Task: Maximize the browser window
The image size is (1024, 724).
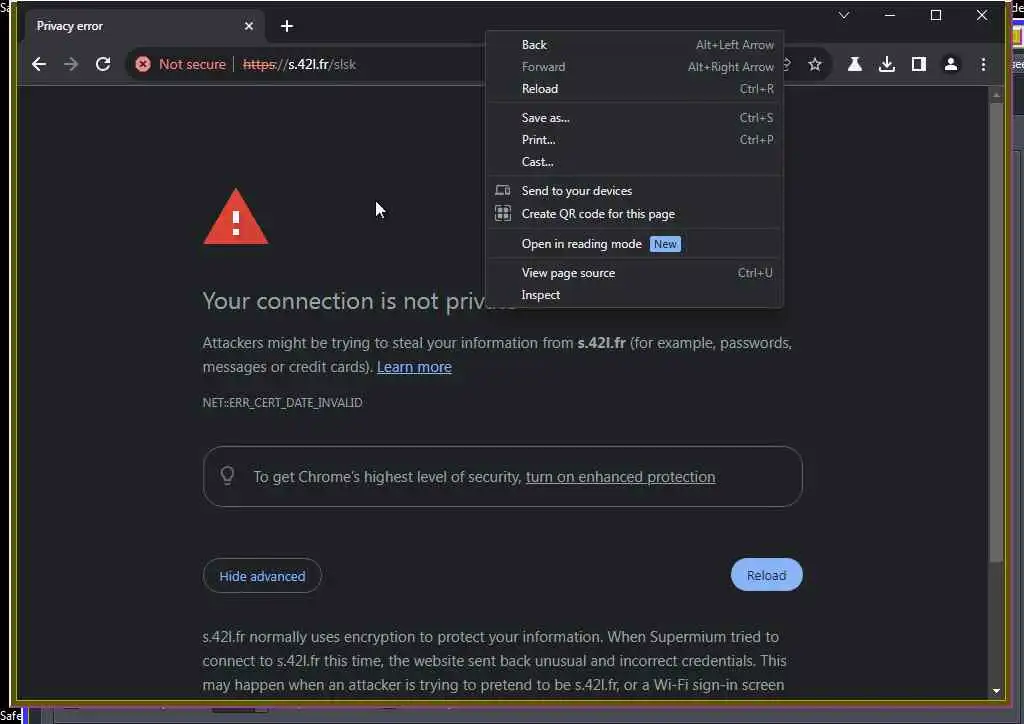Action: click(936, 15)
